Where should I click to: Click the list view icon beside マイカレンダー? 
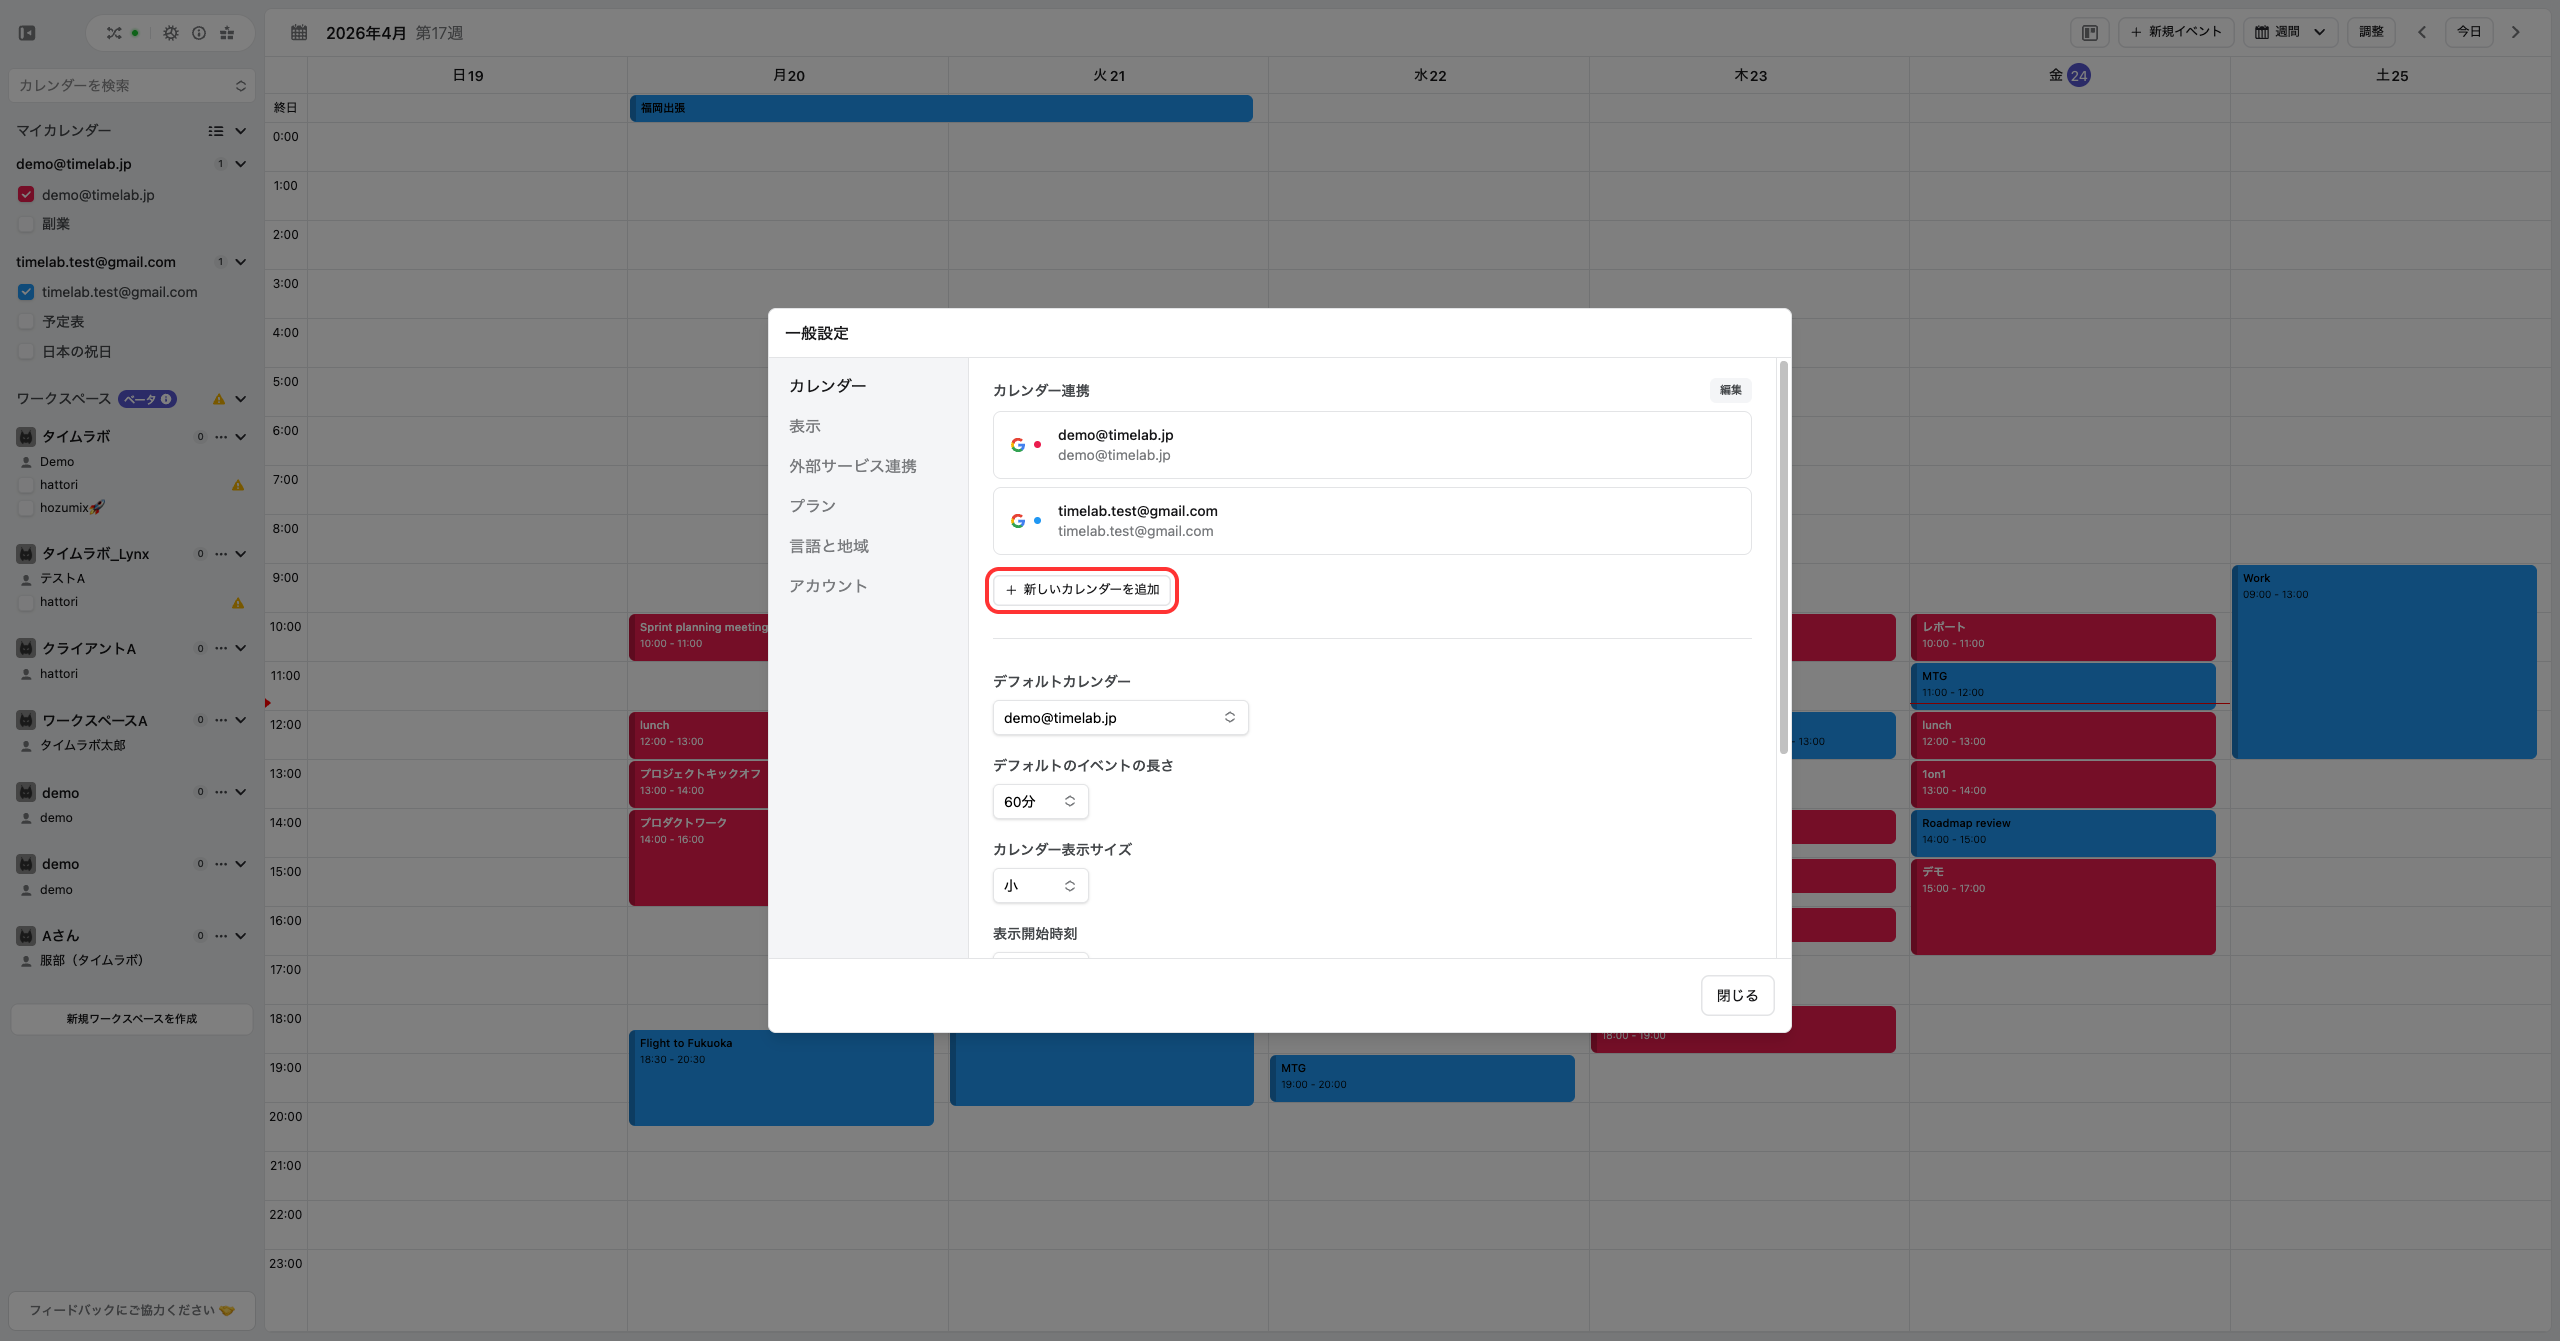(x=215, y=131)
